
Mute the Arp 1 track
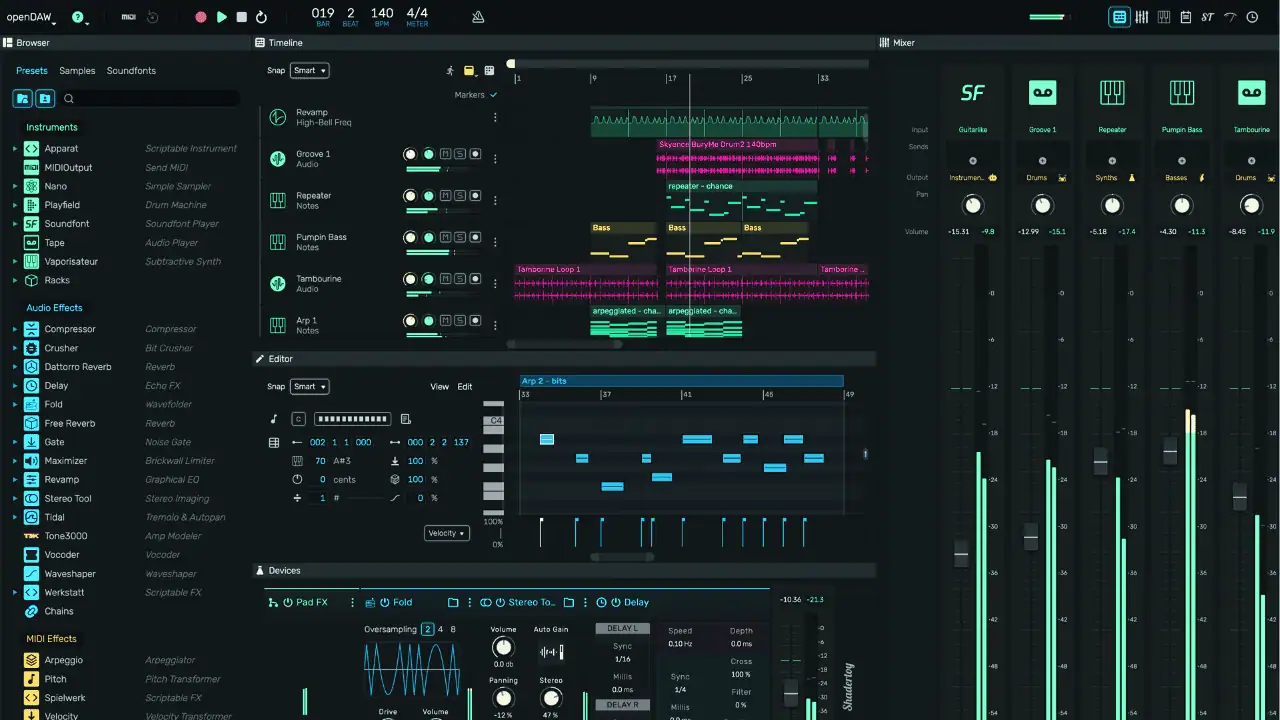coord(445,321)
